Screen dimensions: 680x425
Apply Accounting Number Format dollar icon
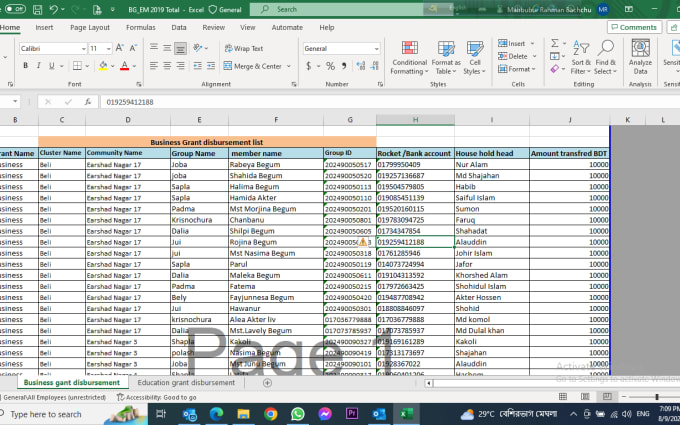point(309,66)
